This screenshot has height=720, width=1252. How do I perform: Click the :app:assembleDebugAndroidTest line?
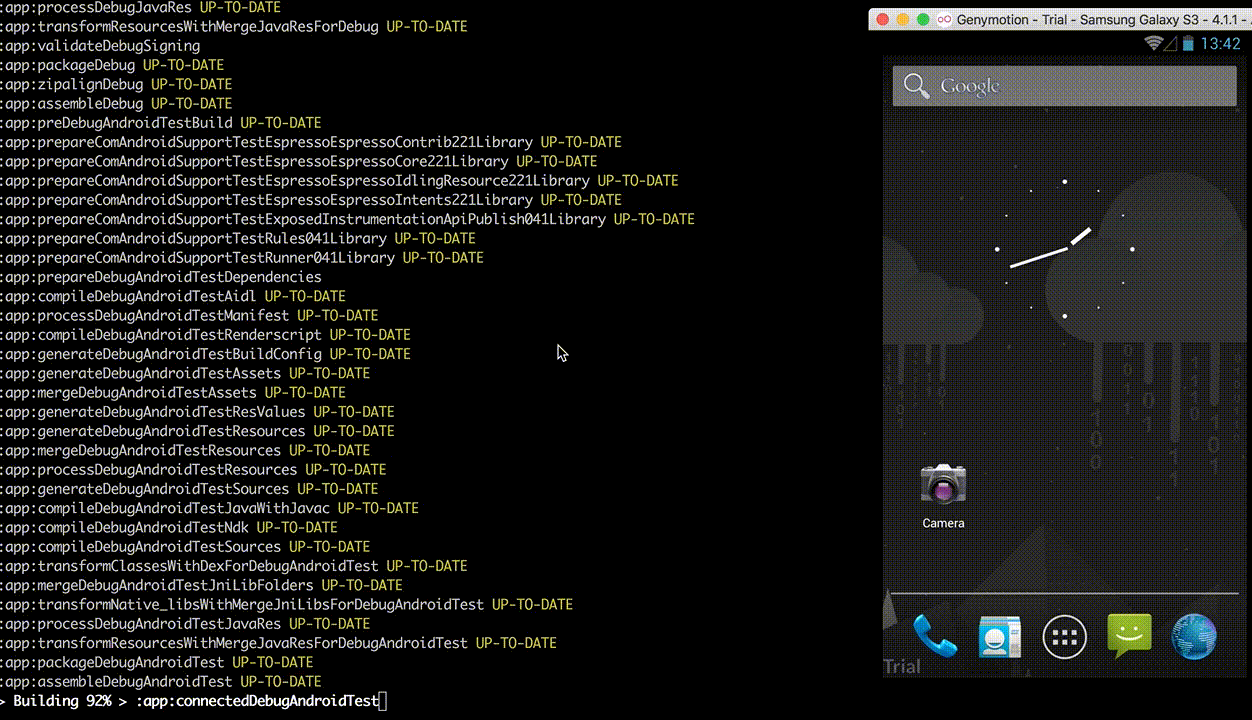[161, 682]
